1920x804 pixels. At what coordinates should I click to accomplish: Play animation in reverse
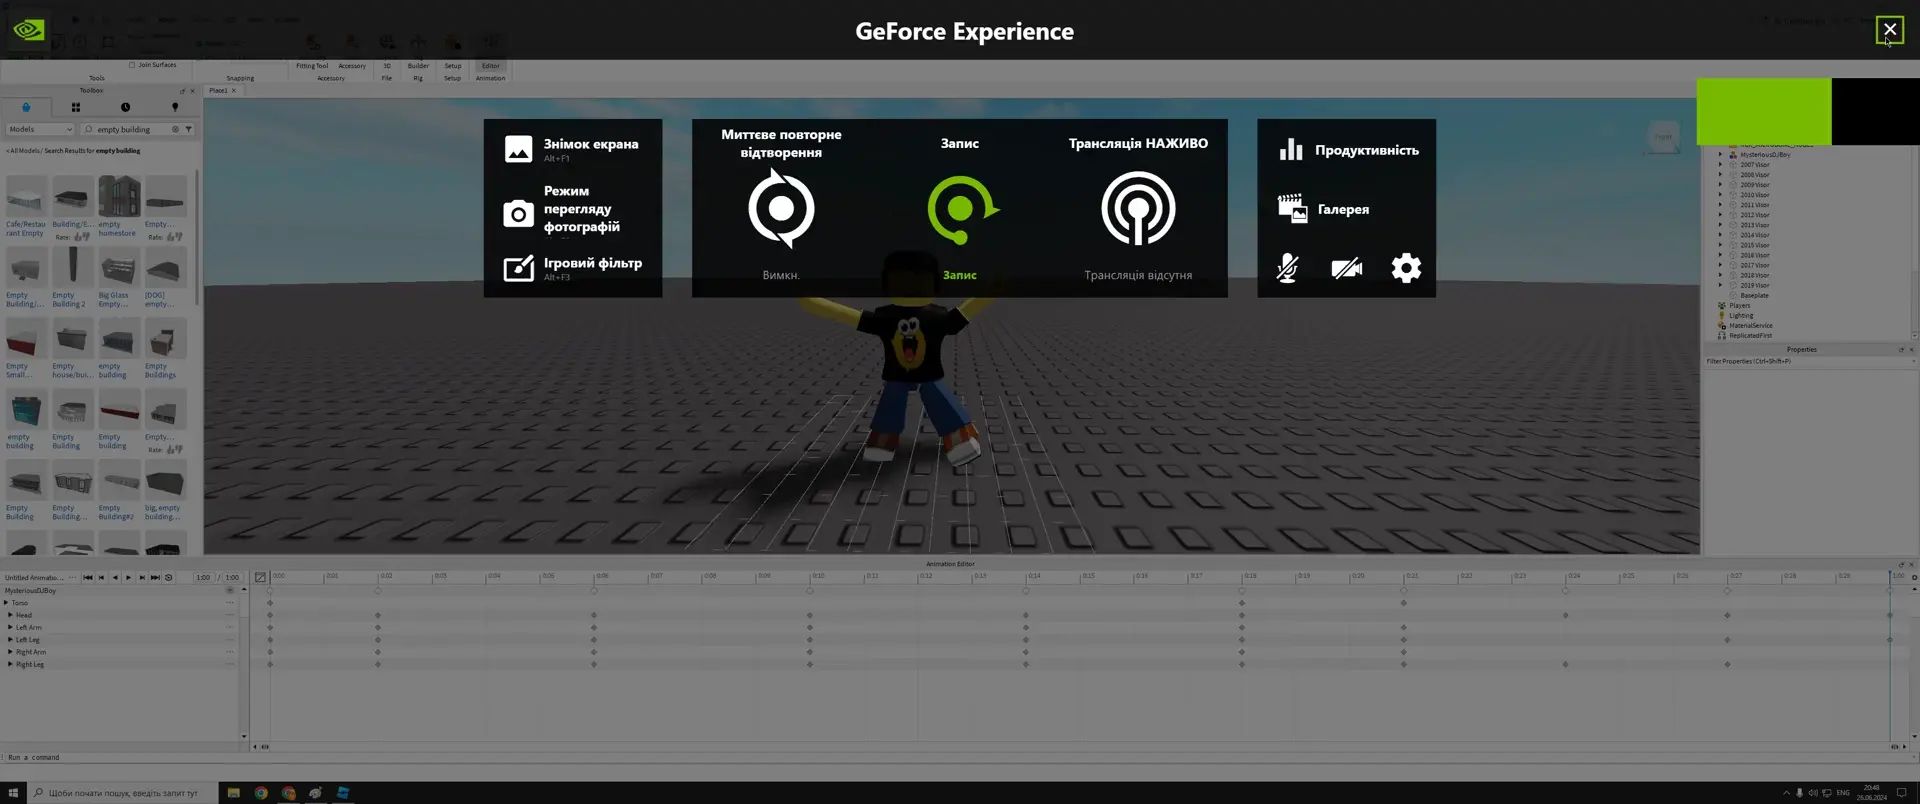coord(115,577)
